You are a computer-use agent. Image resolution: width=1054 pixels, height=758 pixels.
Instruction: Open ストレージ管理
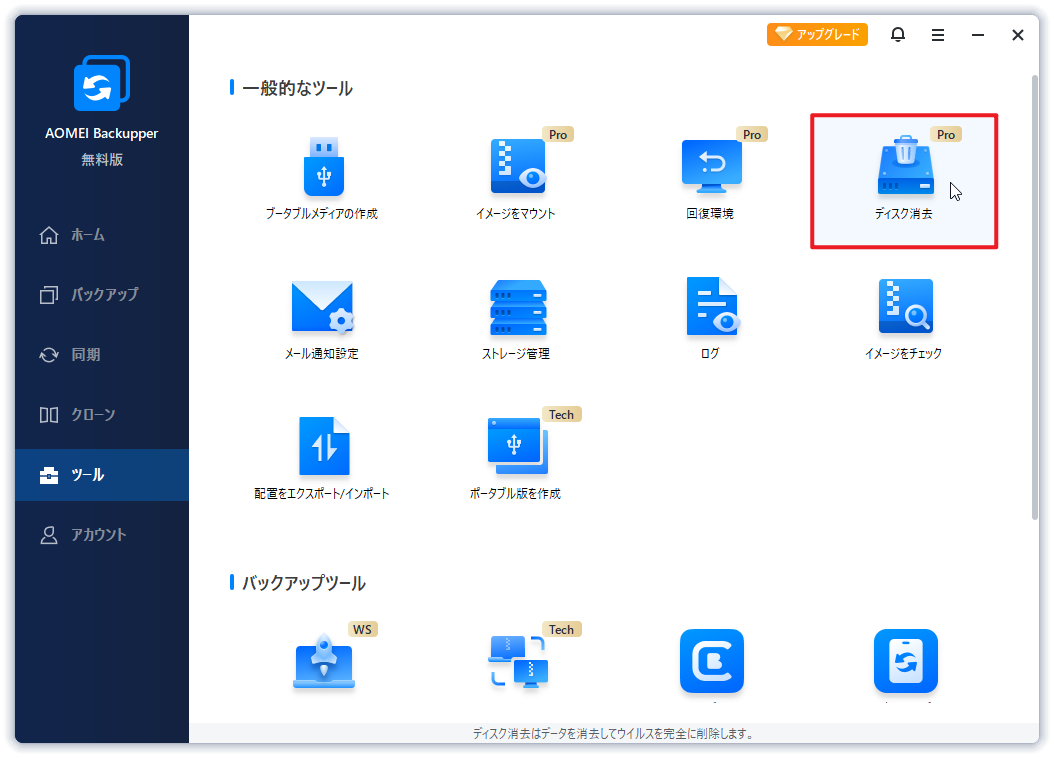[x=516, y=321]
